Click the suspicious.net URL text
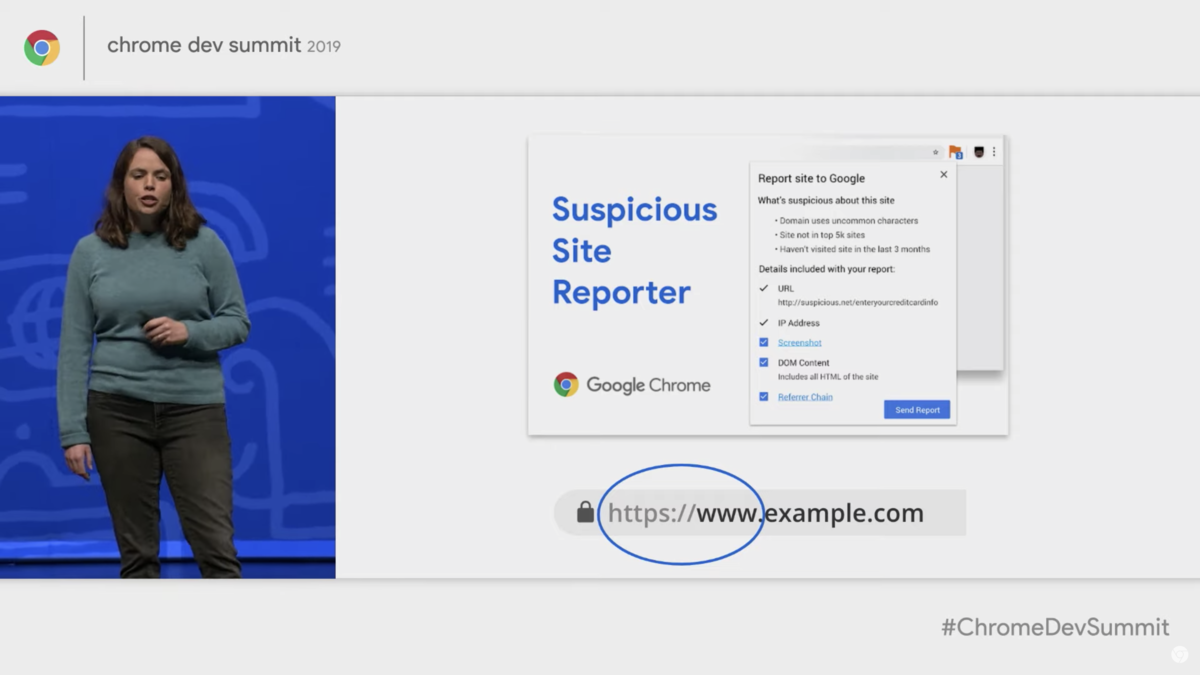Viewport: 1200px width, 675px height. pos(858,302)
